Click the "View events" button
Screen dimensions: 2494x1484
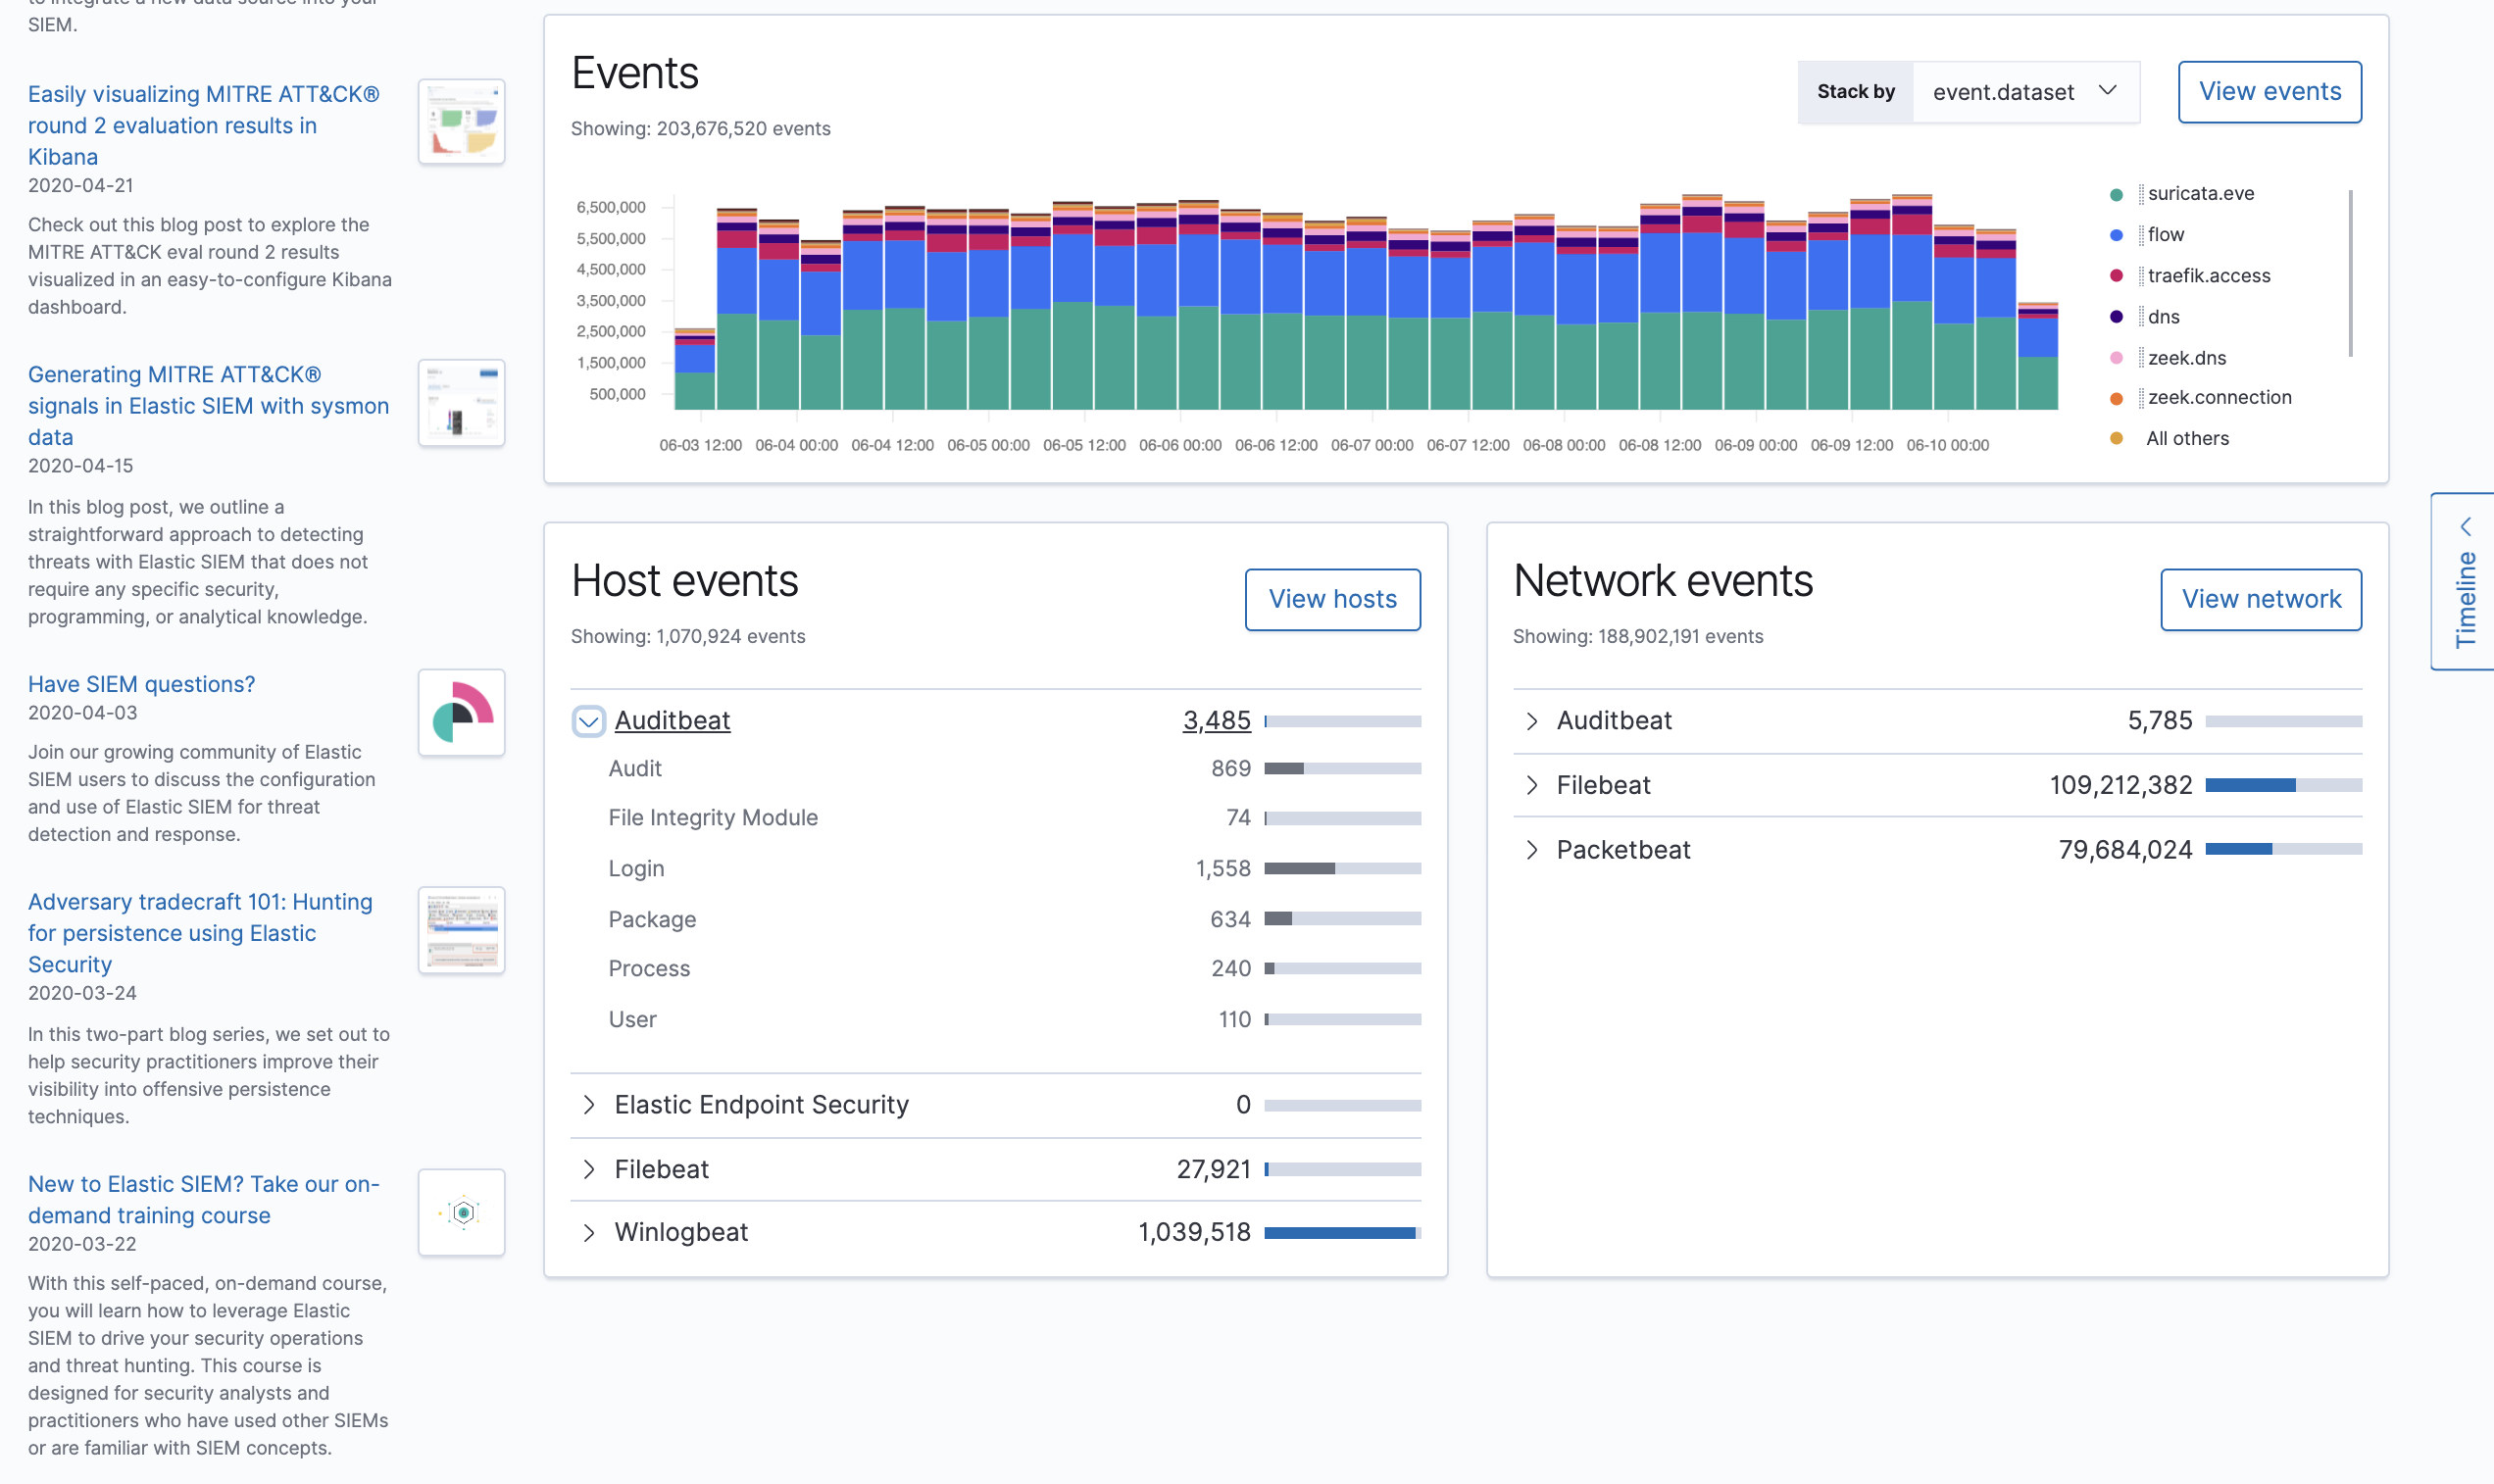click(x=2269, y=91)
